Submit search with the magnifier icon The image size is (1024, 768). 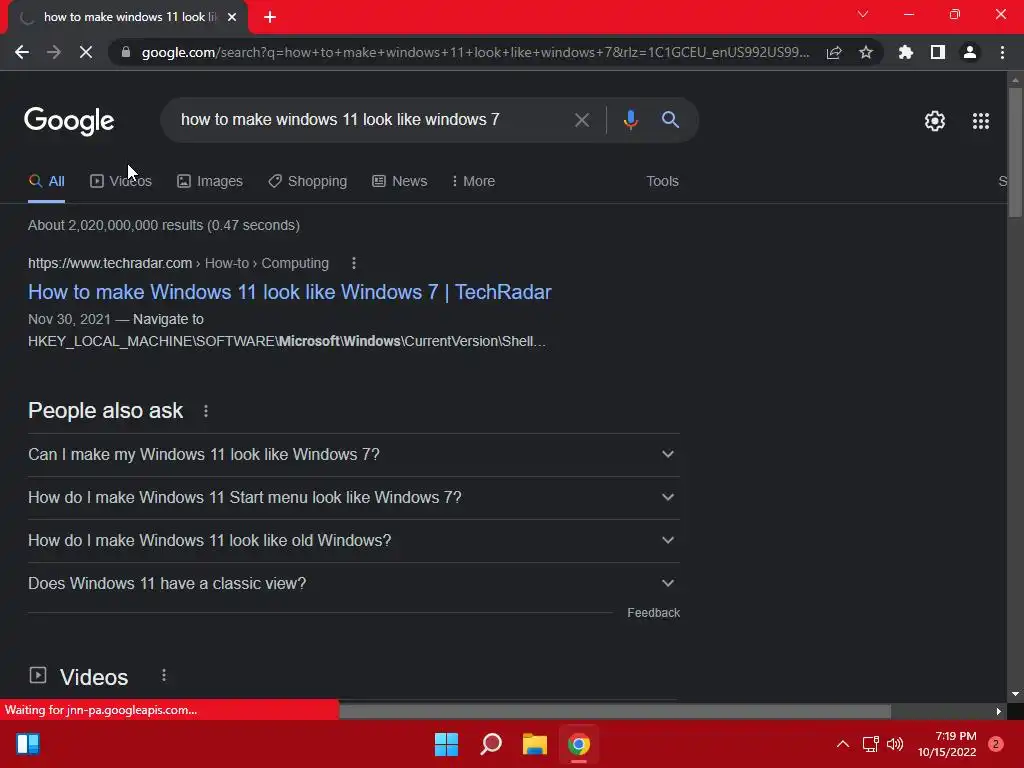670,120
